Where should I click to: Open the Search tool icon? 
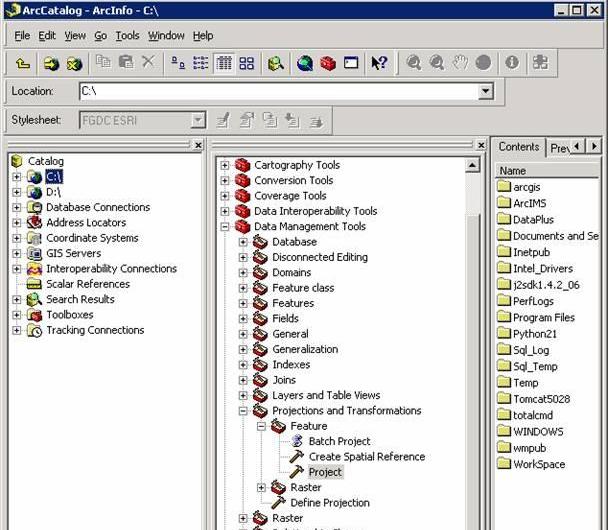tap(276, 63)
